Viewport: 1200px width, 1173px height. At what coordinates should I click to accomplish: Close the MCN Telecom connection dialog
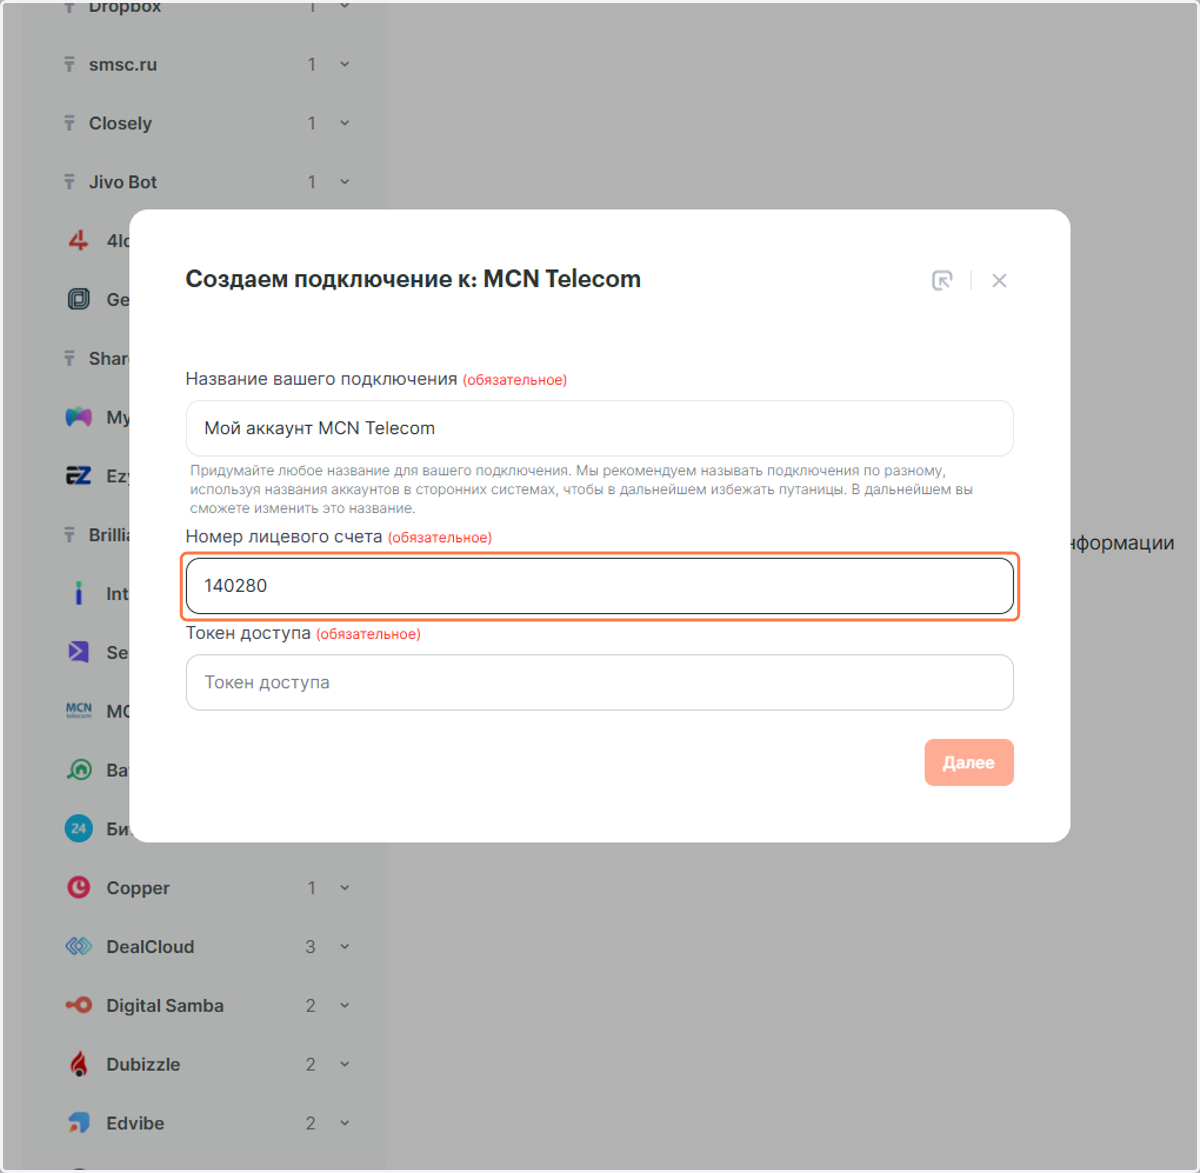pos(999,281)
